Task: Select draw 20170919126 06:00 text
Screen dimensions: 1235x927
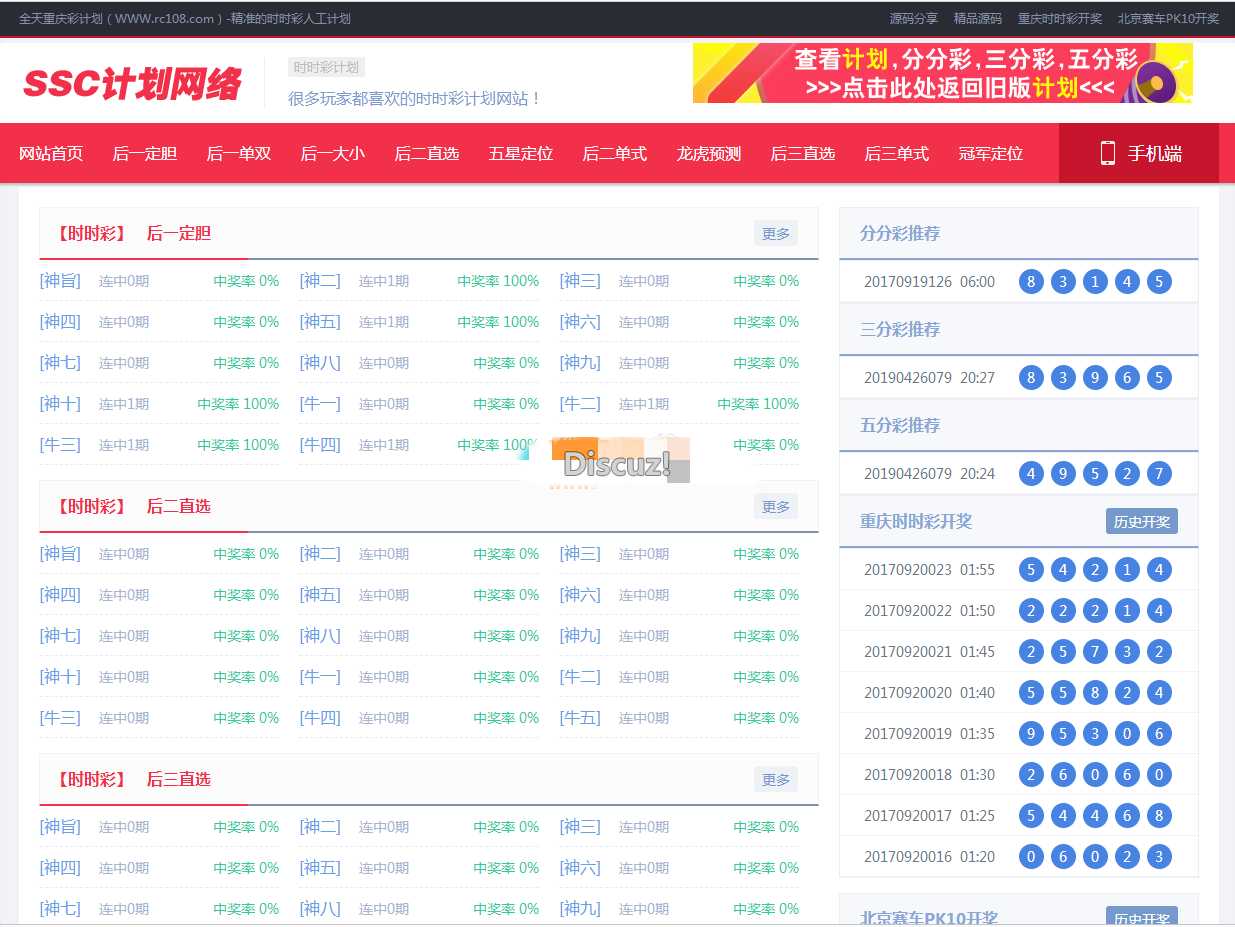Action: [x=929, y=282]
